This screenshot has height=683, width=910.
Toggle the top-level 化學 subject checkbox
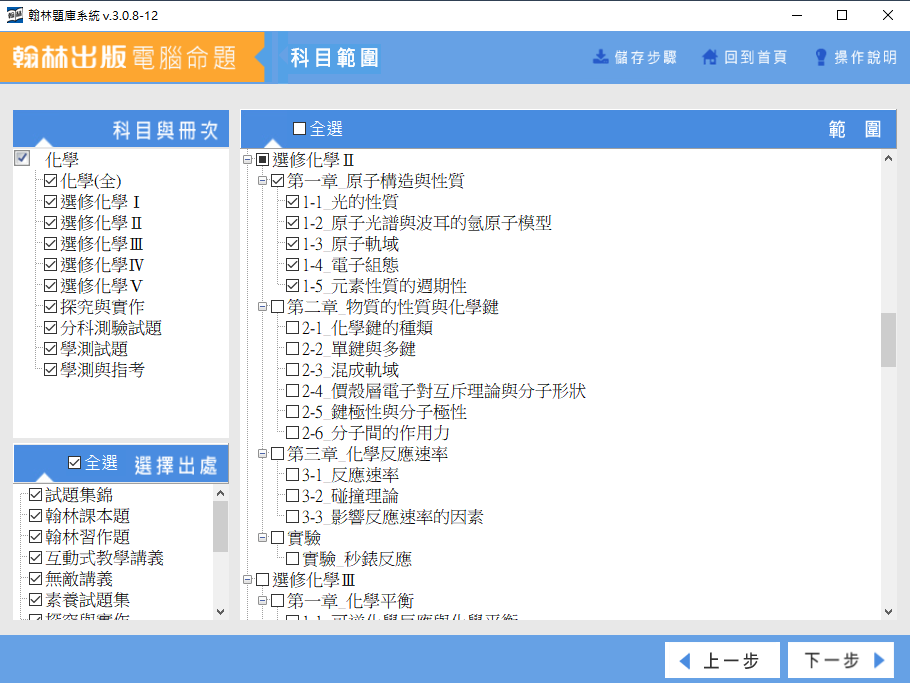(x=22, y=158)
